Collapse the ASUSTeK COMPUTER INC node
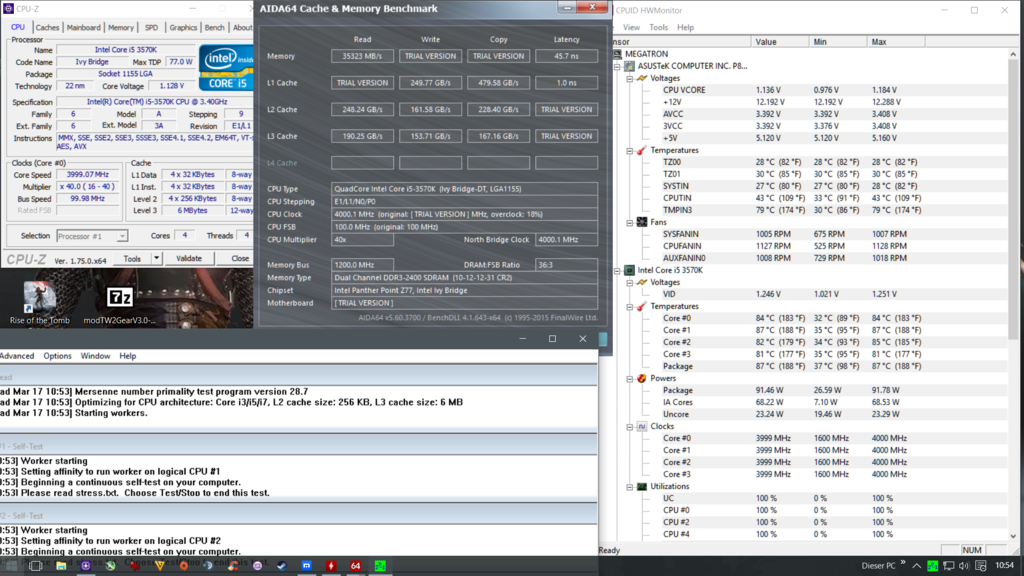Screen dimensions: 1024x576 (x=617, y=66)
